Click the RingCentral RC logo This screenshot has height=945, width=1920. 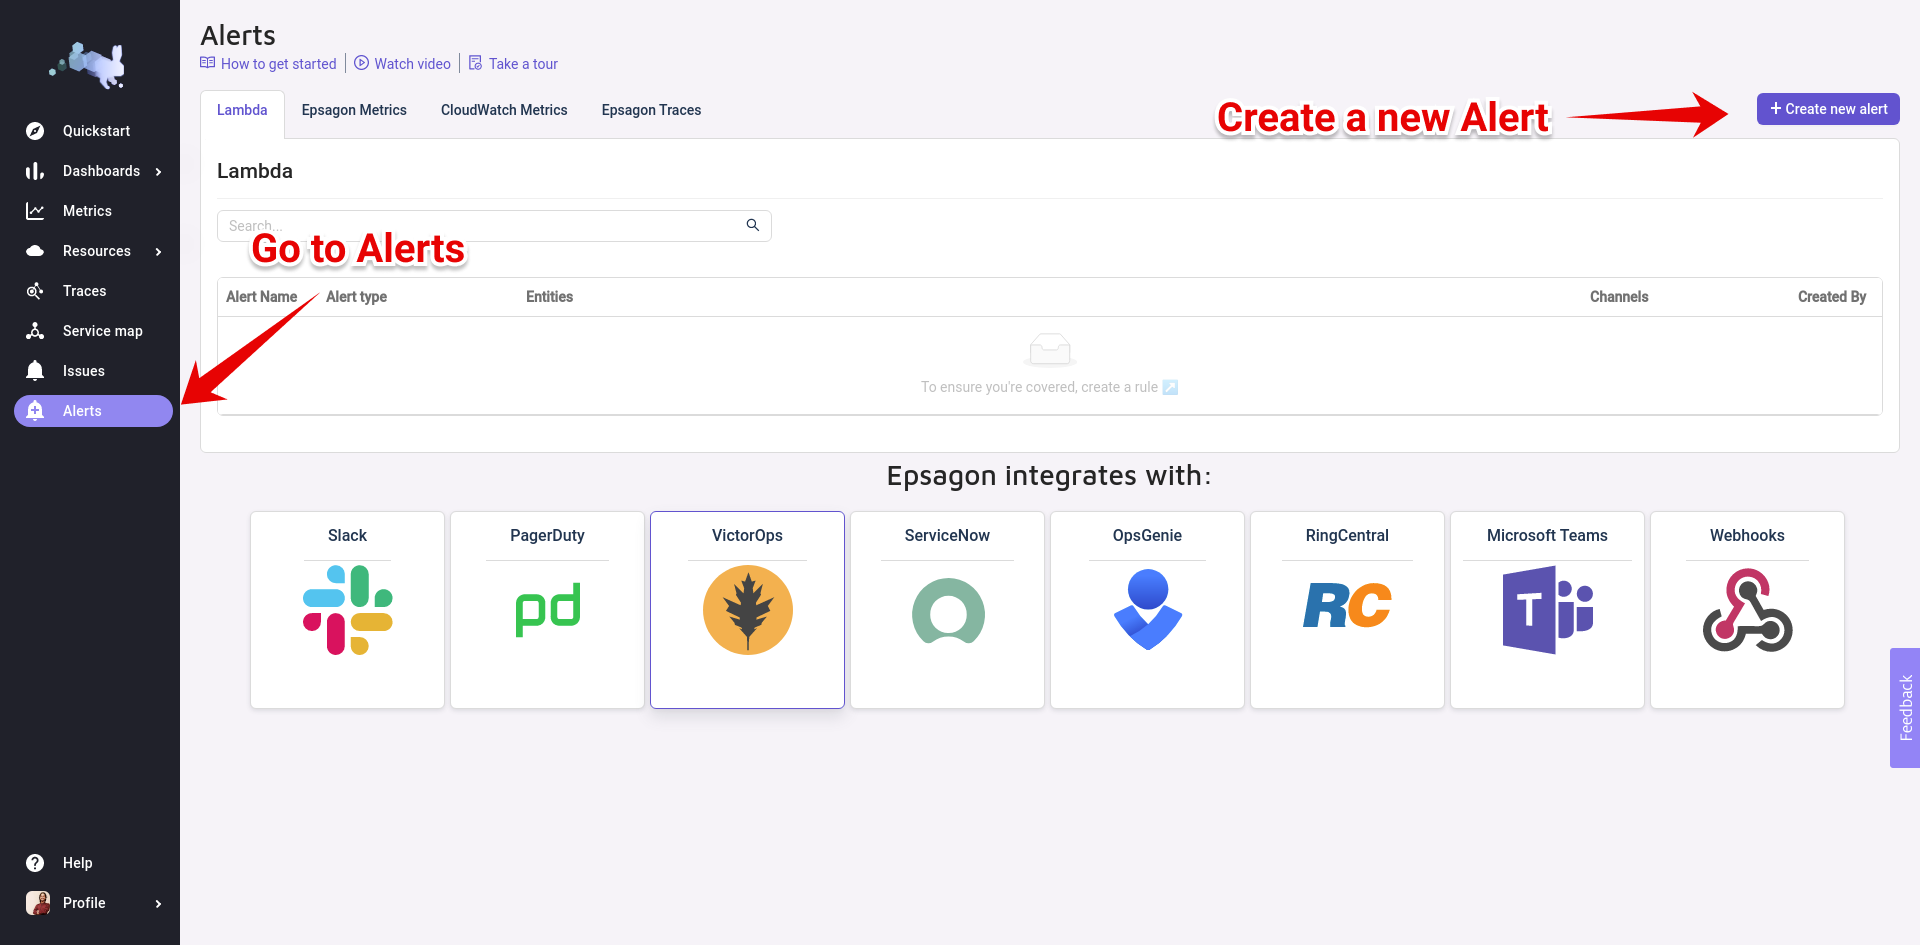pyautogui.click(x=1348, y=605)
